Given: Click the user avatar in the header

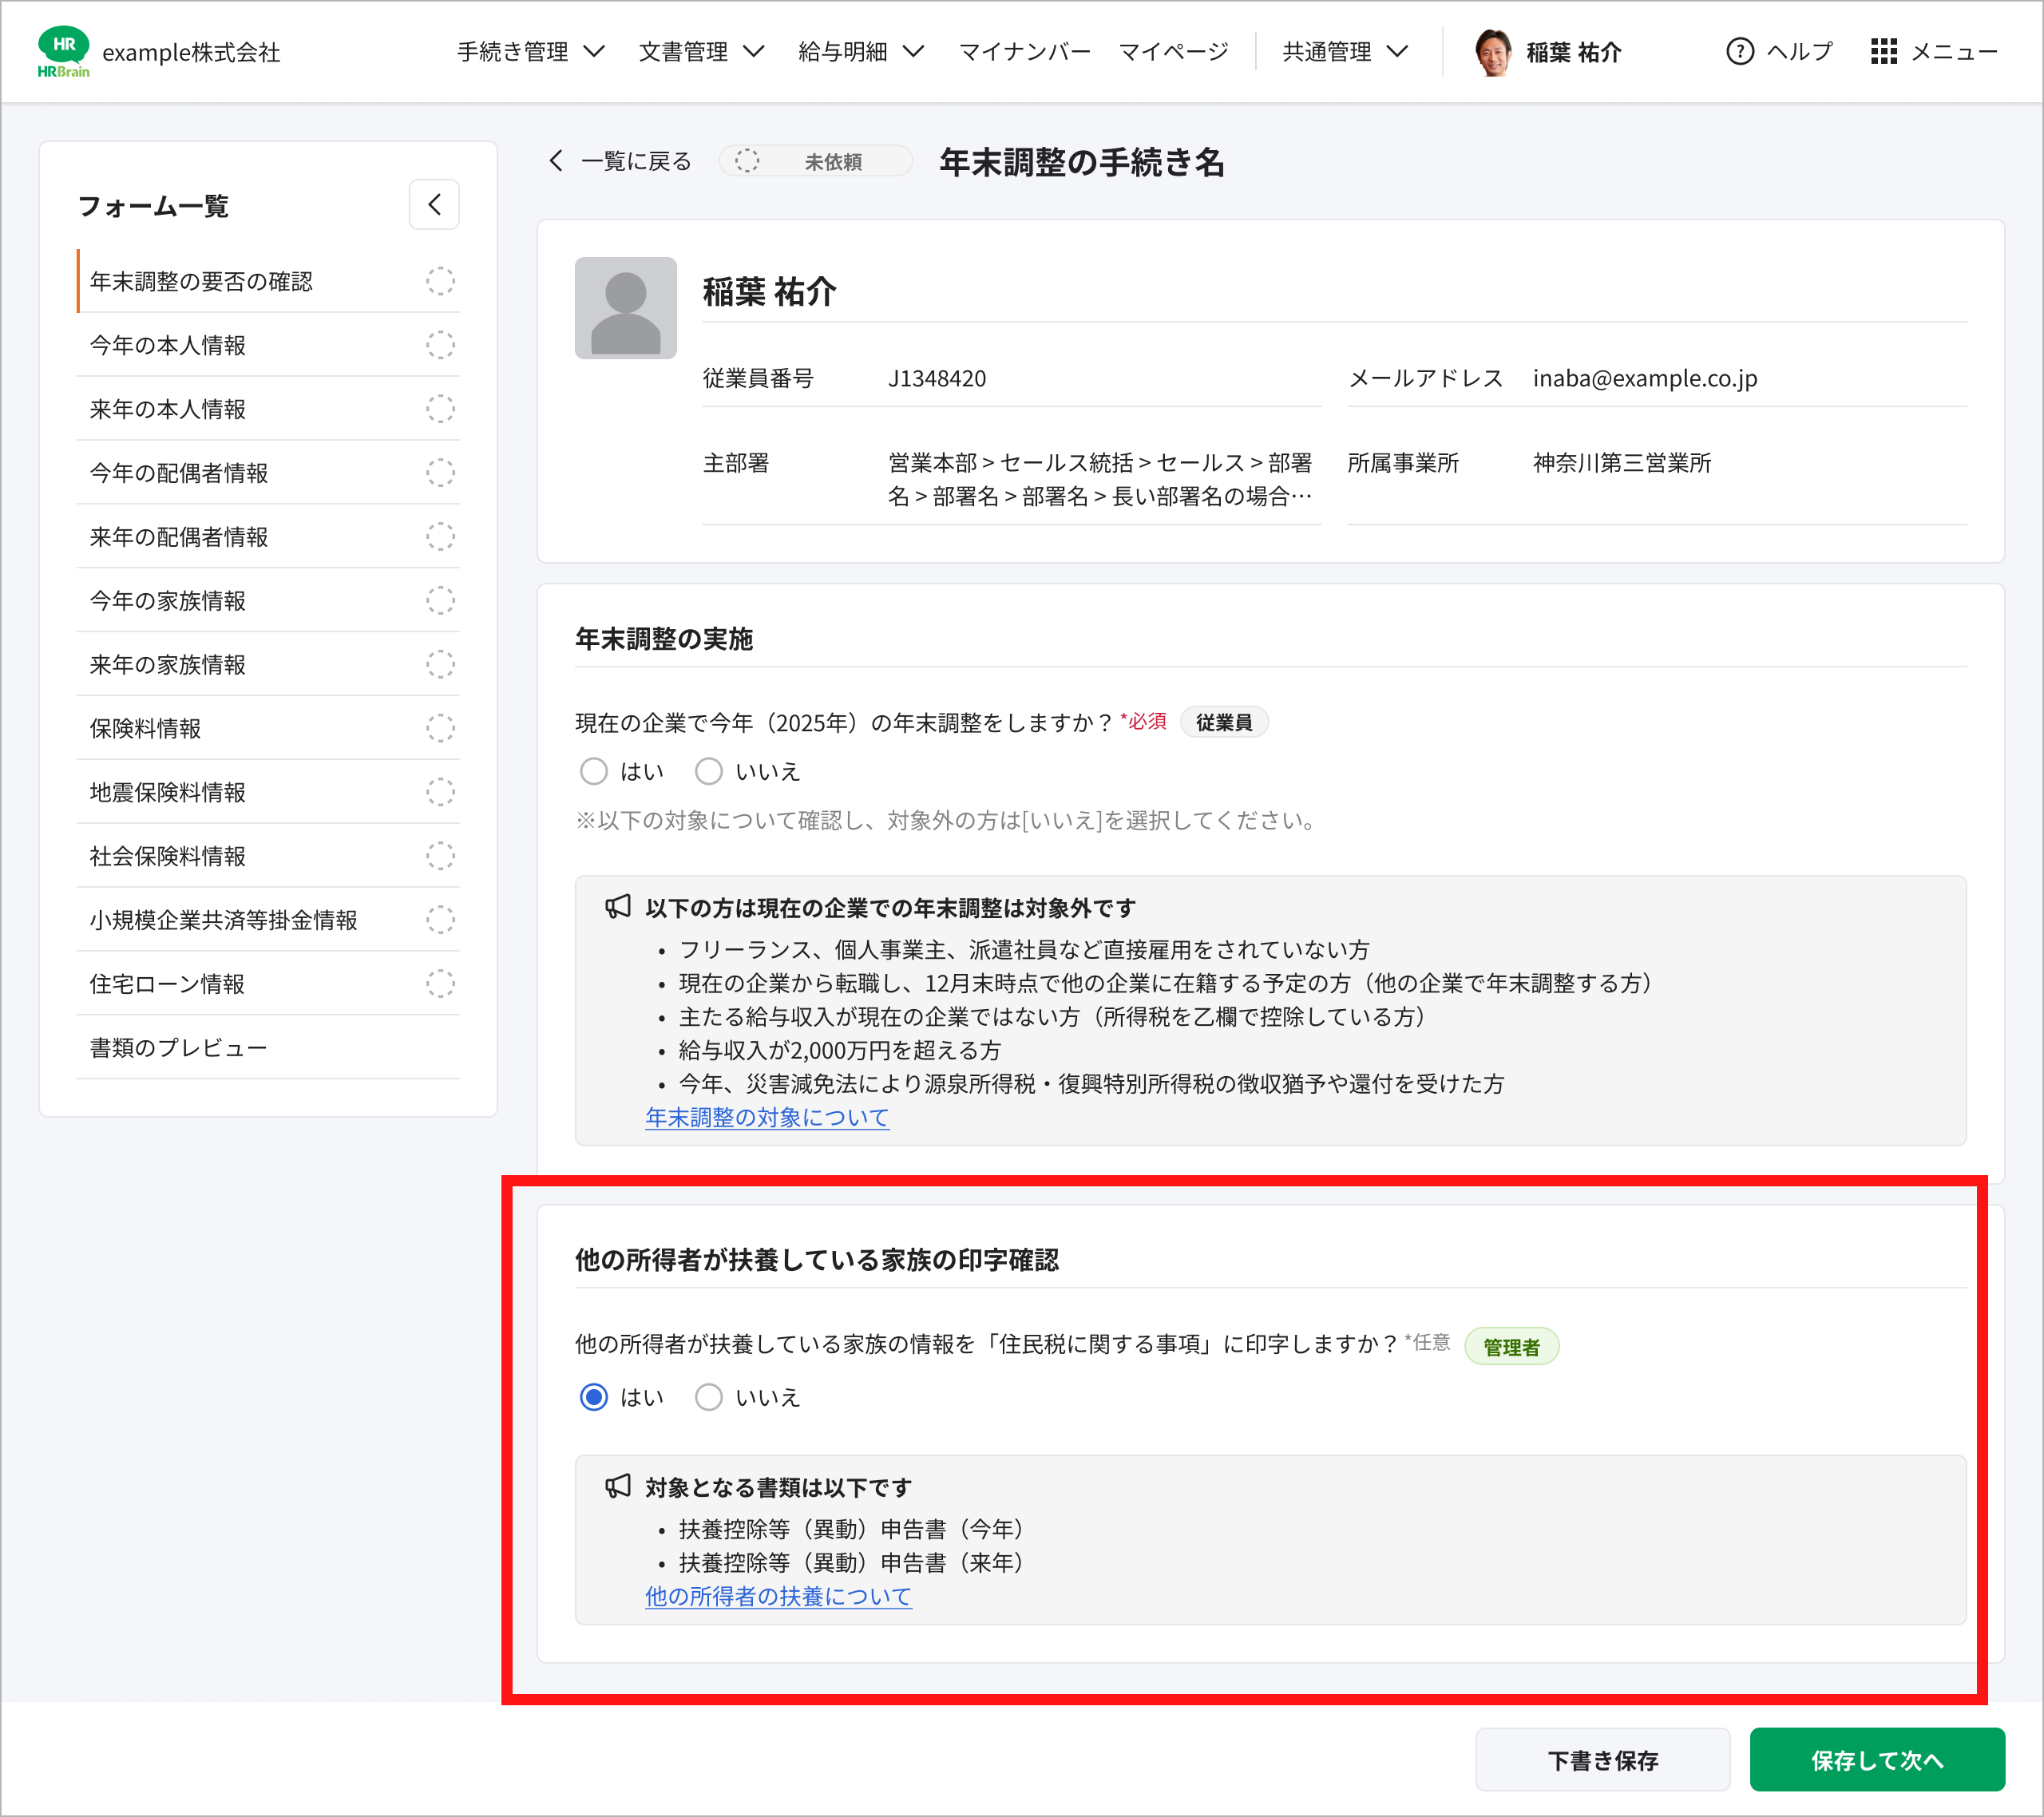Looking at the screenshot, I should point(1492,52).
